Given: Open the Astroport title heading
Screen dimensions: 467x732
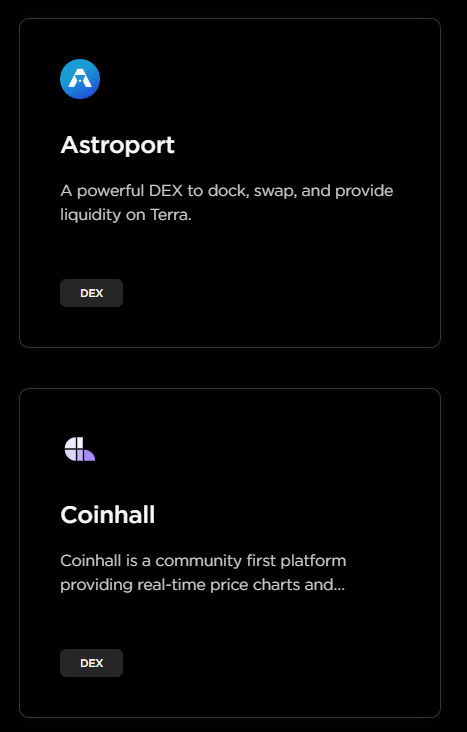Looking at the screenshot, I should point(117,145).
